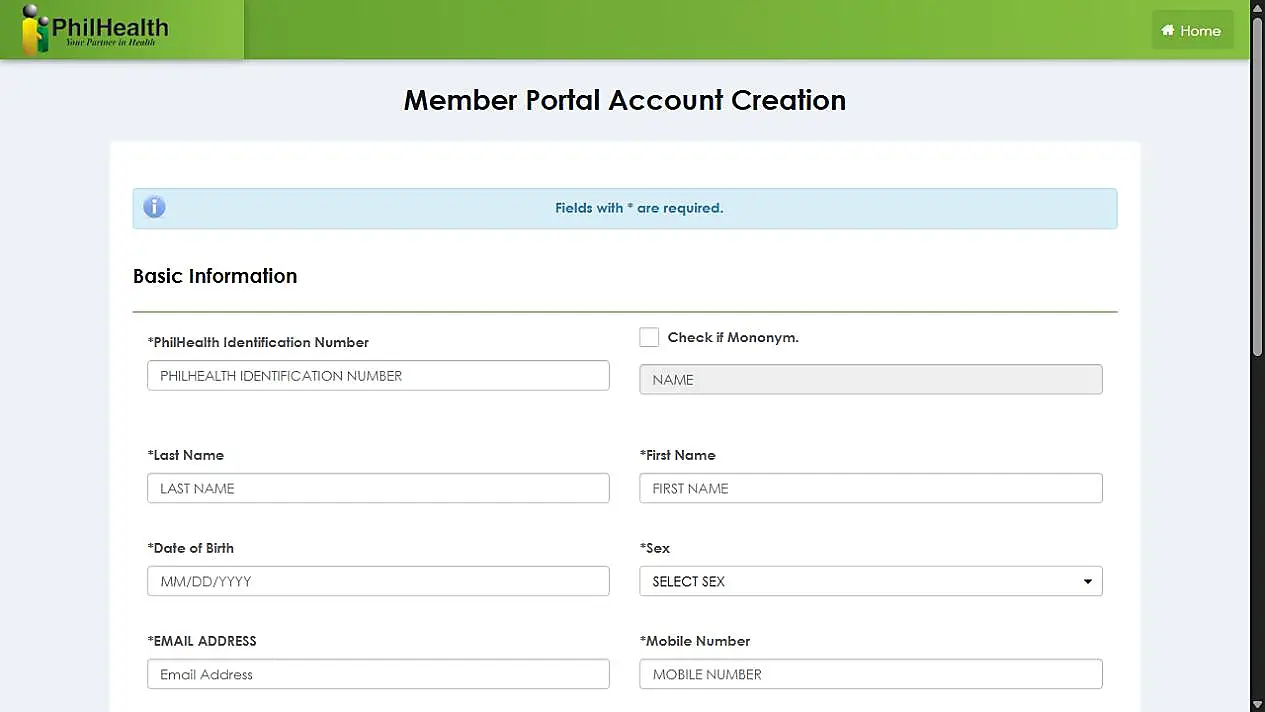Screen dimensions: 1265x712
Task: Focus the First Name input
Action: [x=871, y=488]
